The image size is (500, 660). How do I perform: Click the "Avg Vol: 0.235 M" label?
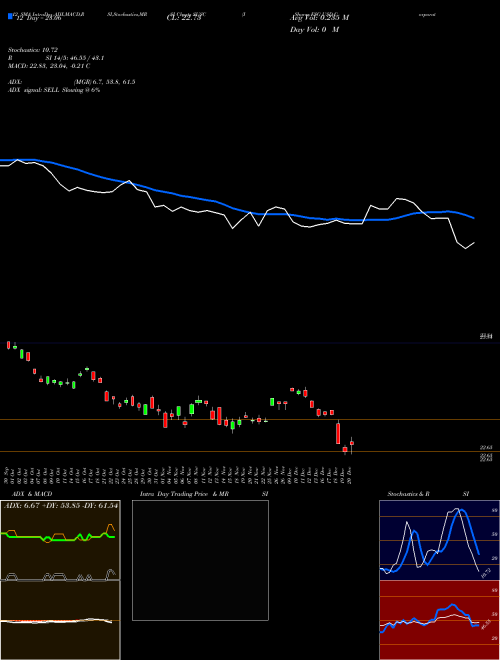tap(319, 18)
